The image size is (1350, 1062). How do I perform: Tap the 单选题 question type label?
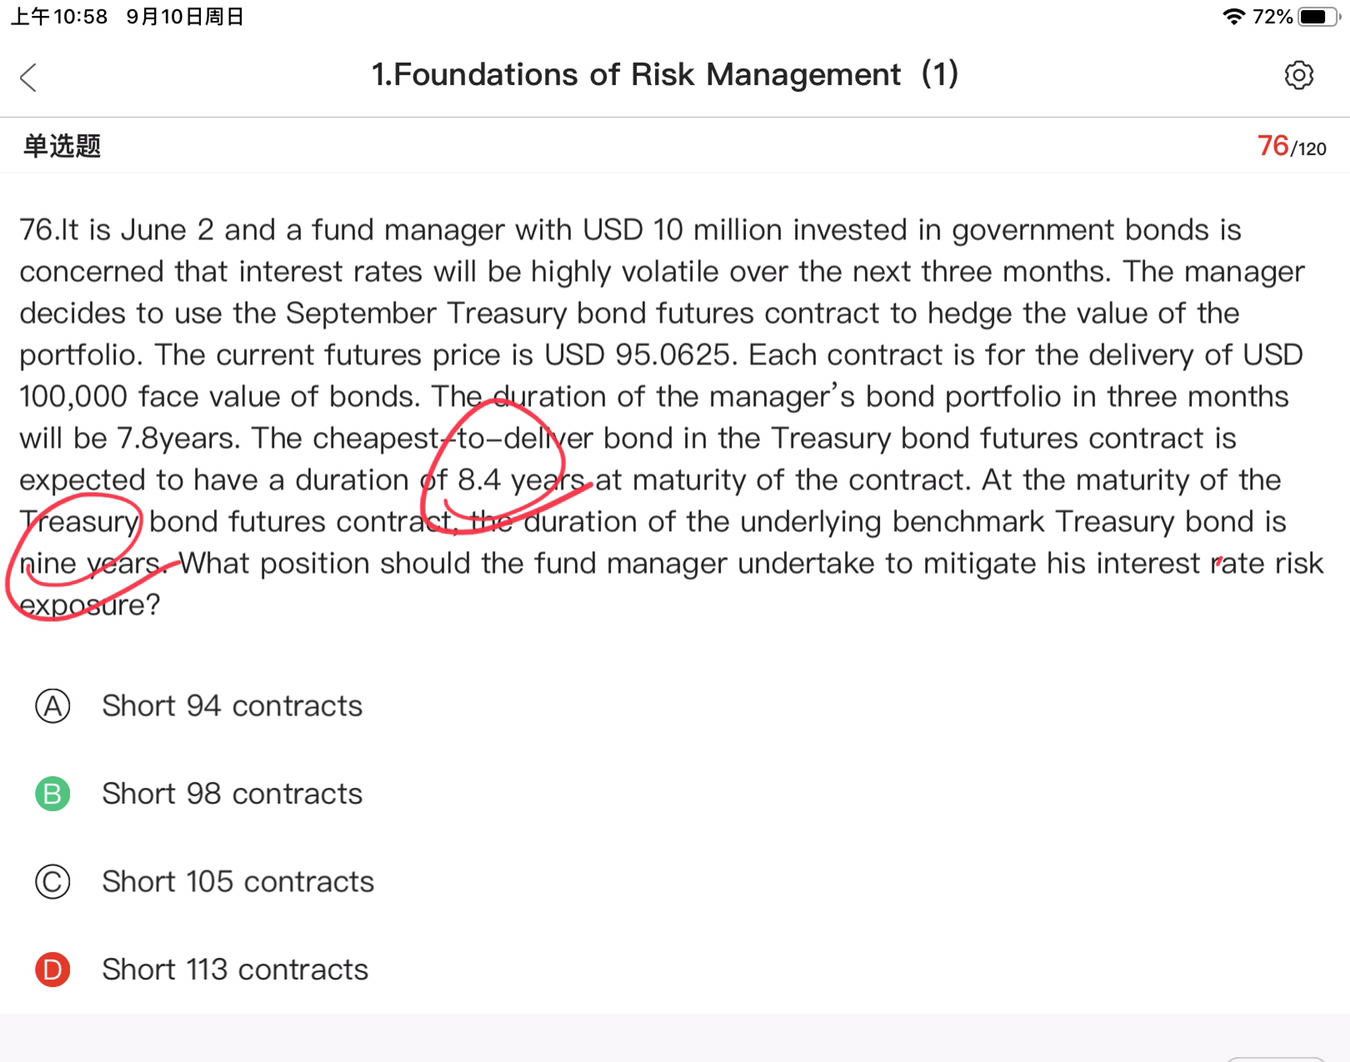click(x=62, y=147)
